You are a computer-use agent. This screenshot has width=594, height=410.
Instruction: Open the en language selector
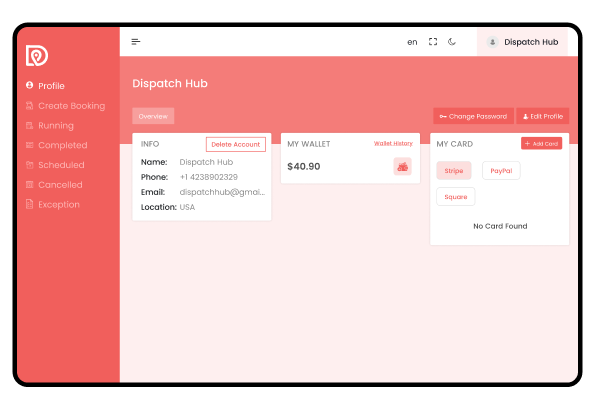412,42
